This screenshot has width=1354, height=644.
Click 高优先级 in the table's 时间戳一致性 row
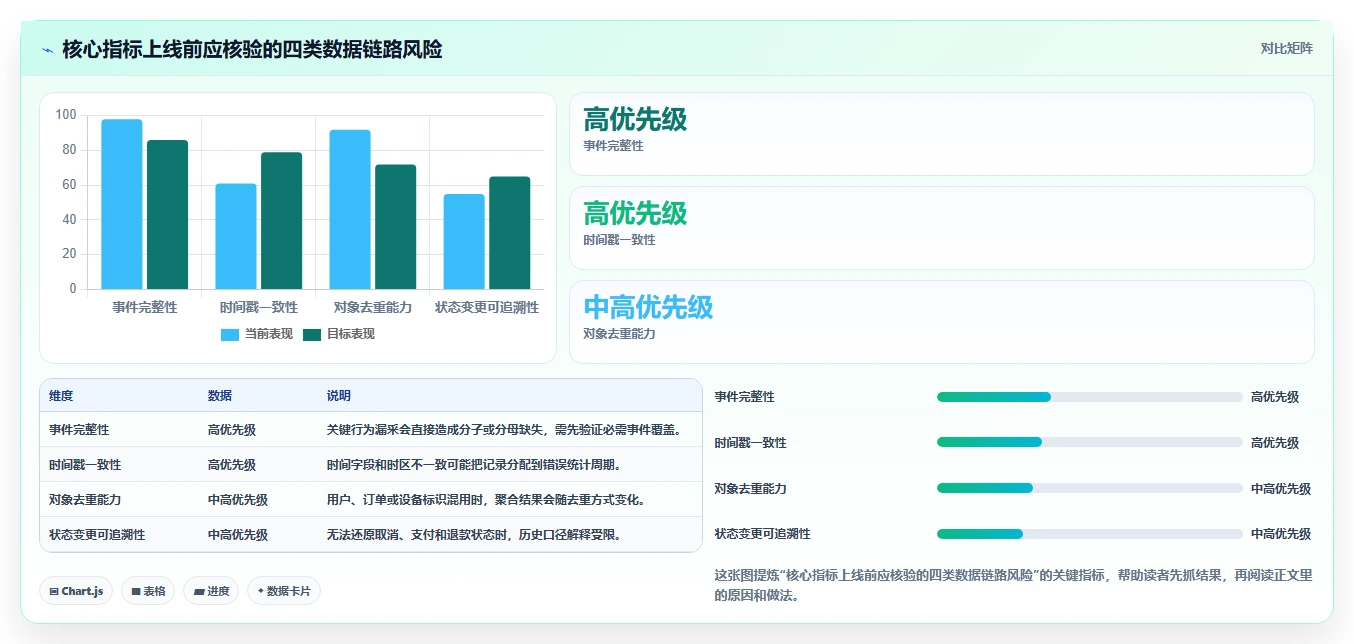[x=232, y=465]
